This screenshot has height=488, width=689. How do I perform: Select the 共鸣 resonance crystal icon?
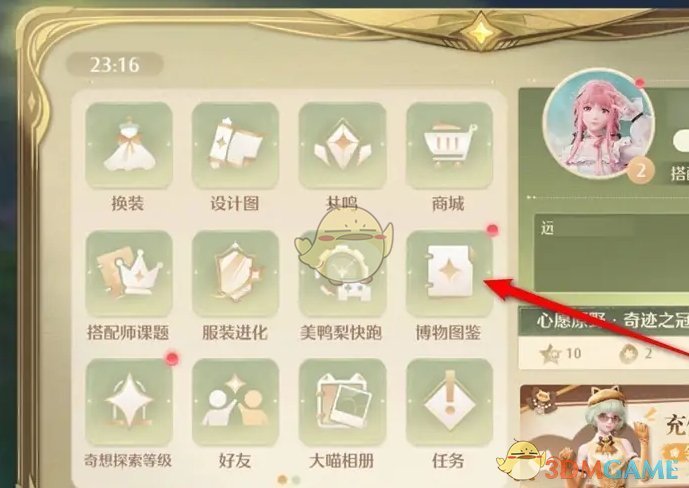point(342,145)
